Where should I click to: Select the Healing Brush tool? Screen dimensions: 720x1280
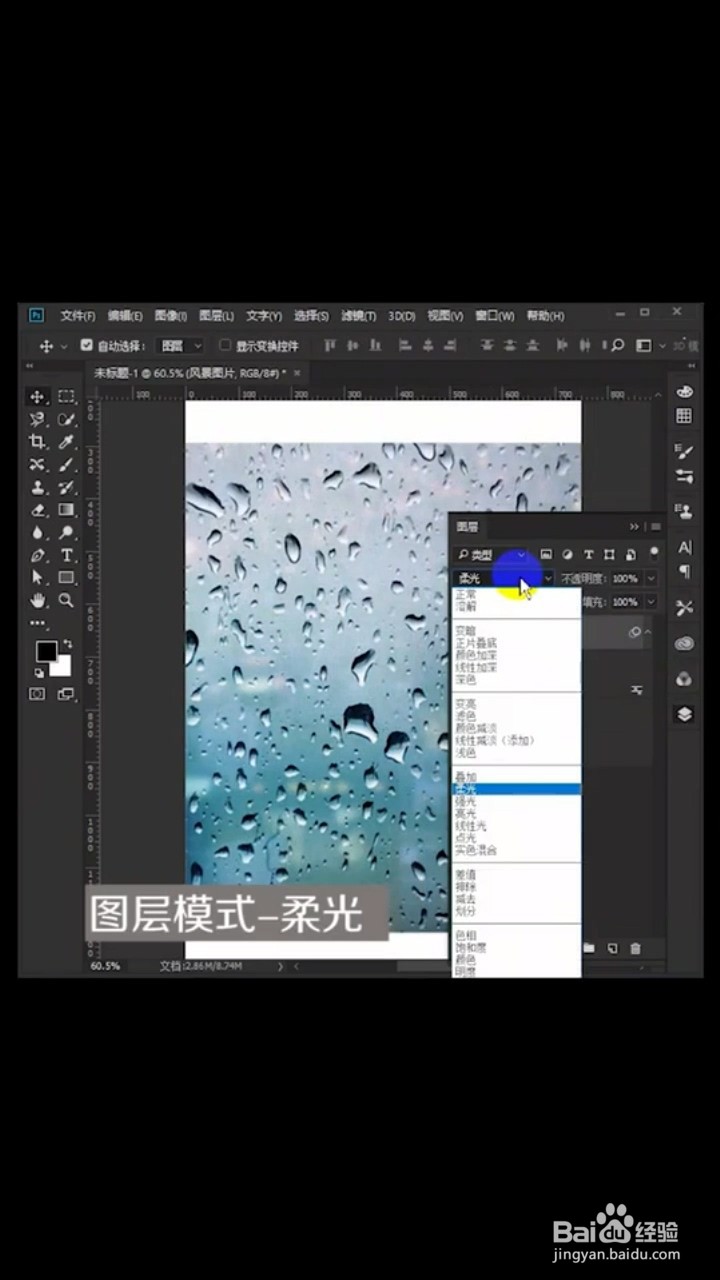coord(38,465)
